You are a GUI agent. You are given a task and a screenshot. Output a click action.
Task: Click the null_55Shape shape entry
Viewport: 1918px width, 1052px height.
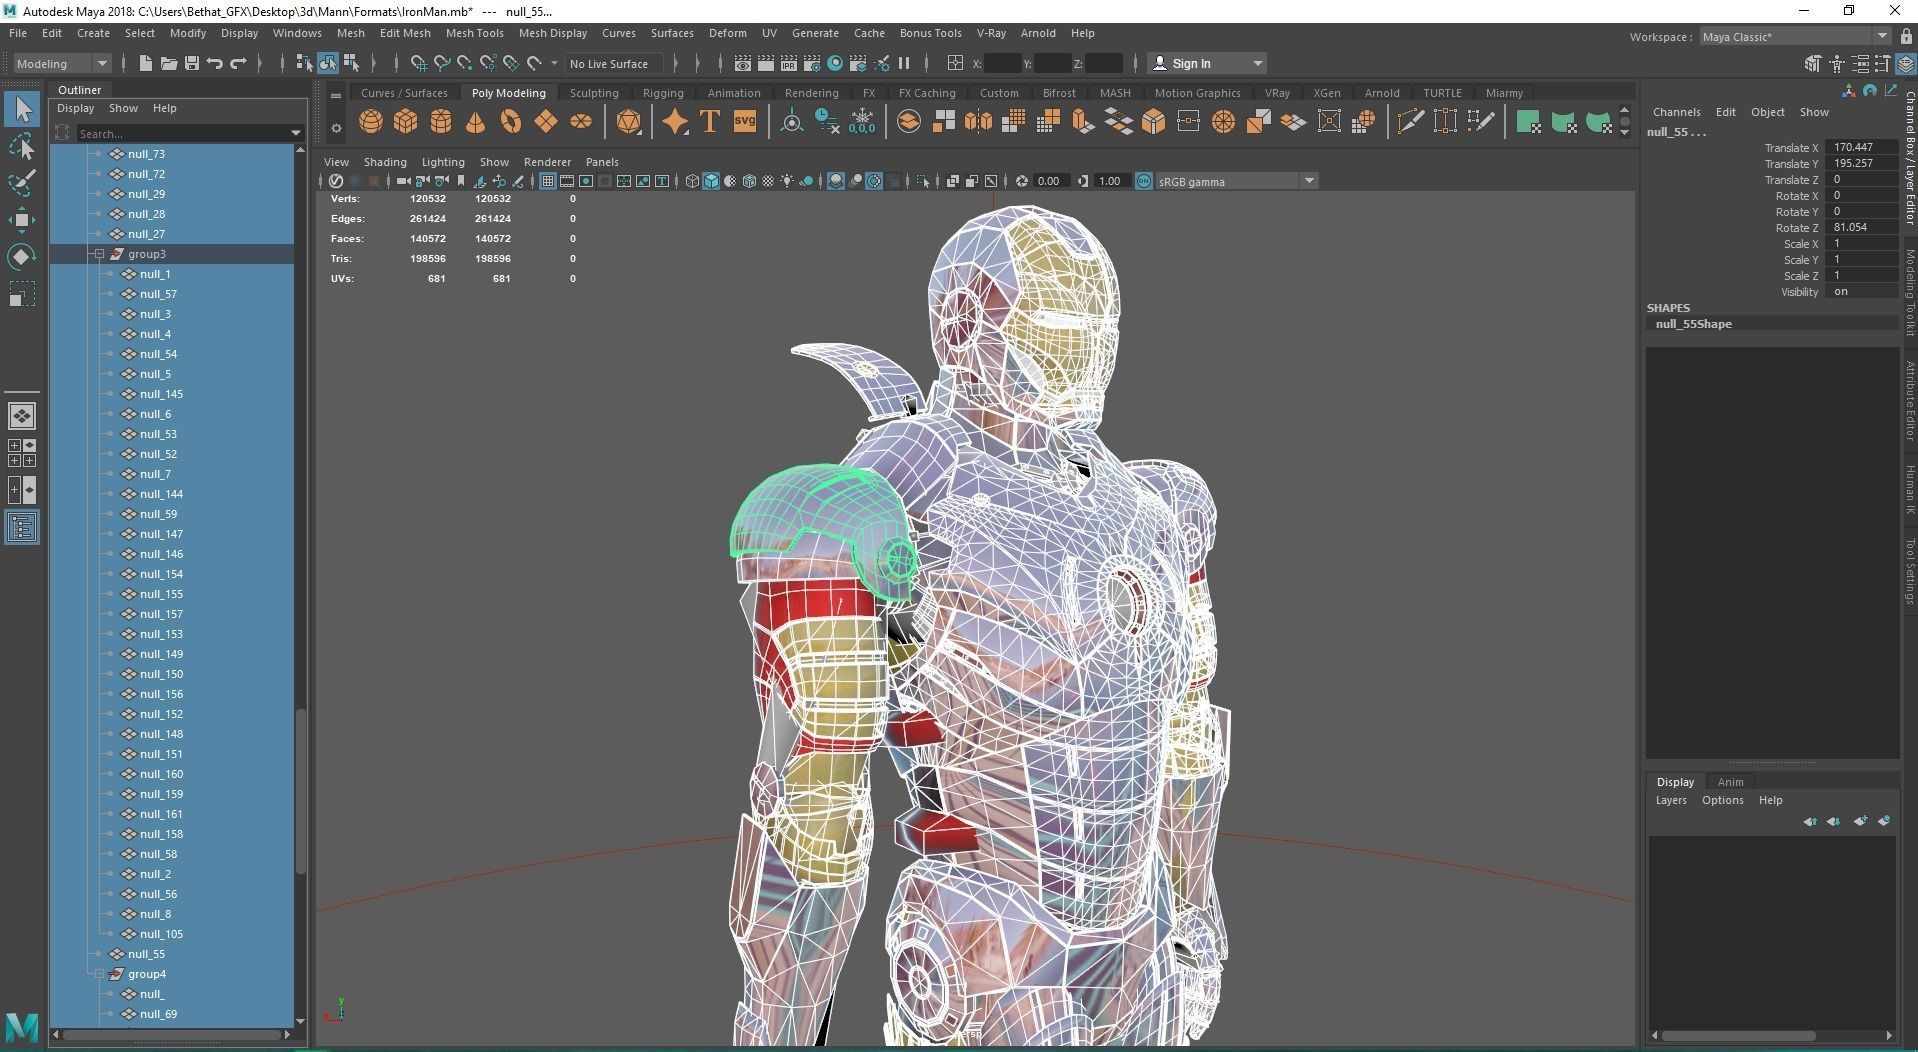click(1693, 324)
